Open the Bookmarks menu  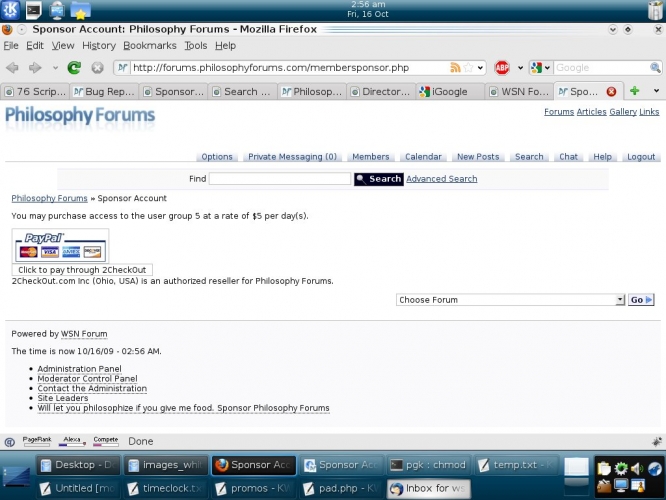coord(149,46)
